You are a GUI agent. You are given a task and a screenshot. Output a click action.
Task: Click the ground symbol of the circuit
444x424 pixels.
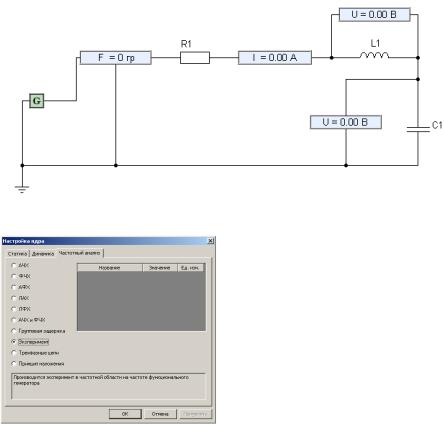coord(22,189)
